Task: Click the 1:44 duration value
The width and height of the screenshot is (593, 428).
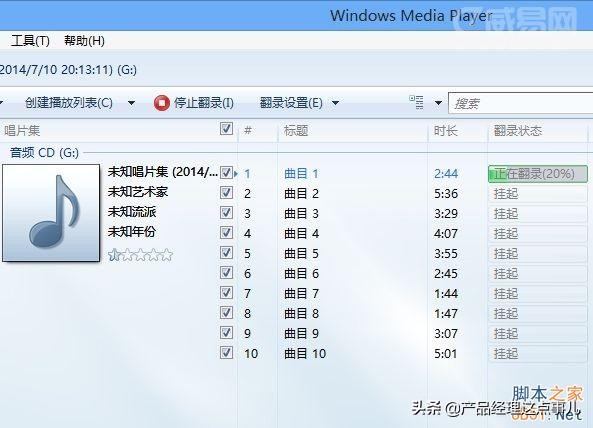Action: [x=446, y=294]
